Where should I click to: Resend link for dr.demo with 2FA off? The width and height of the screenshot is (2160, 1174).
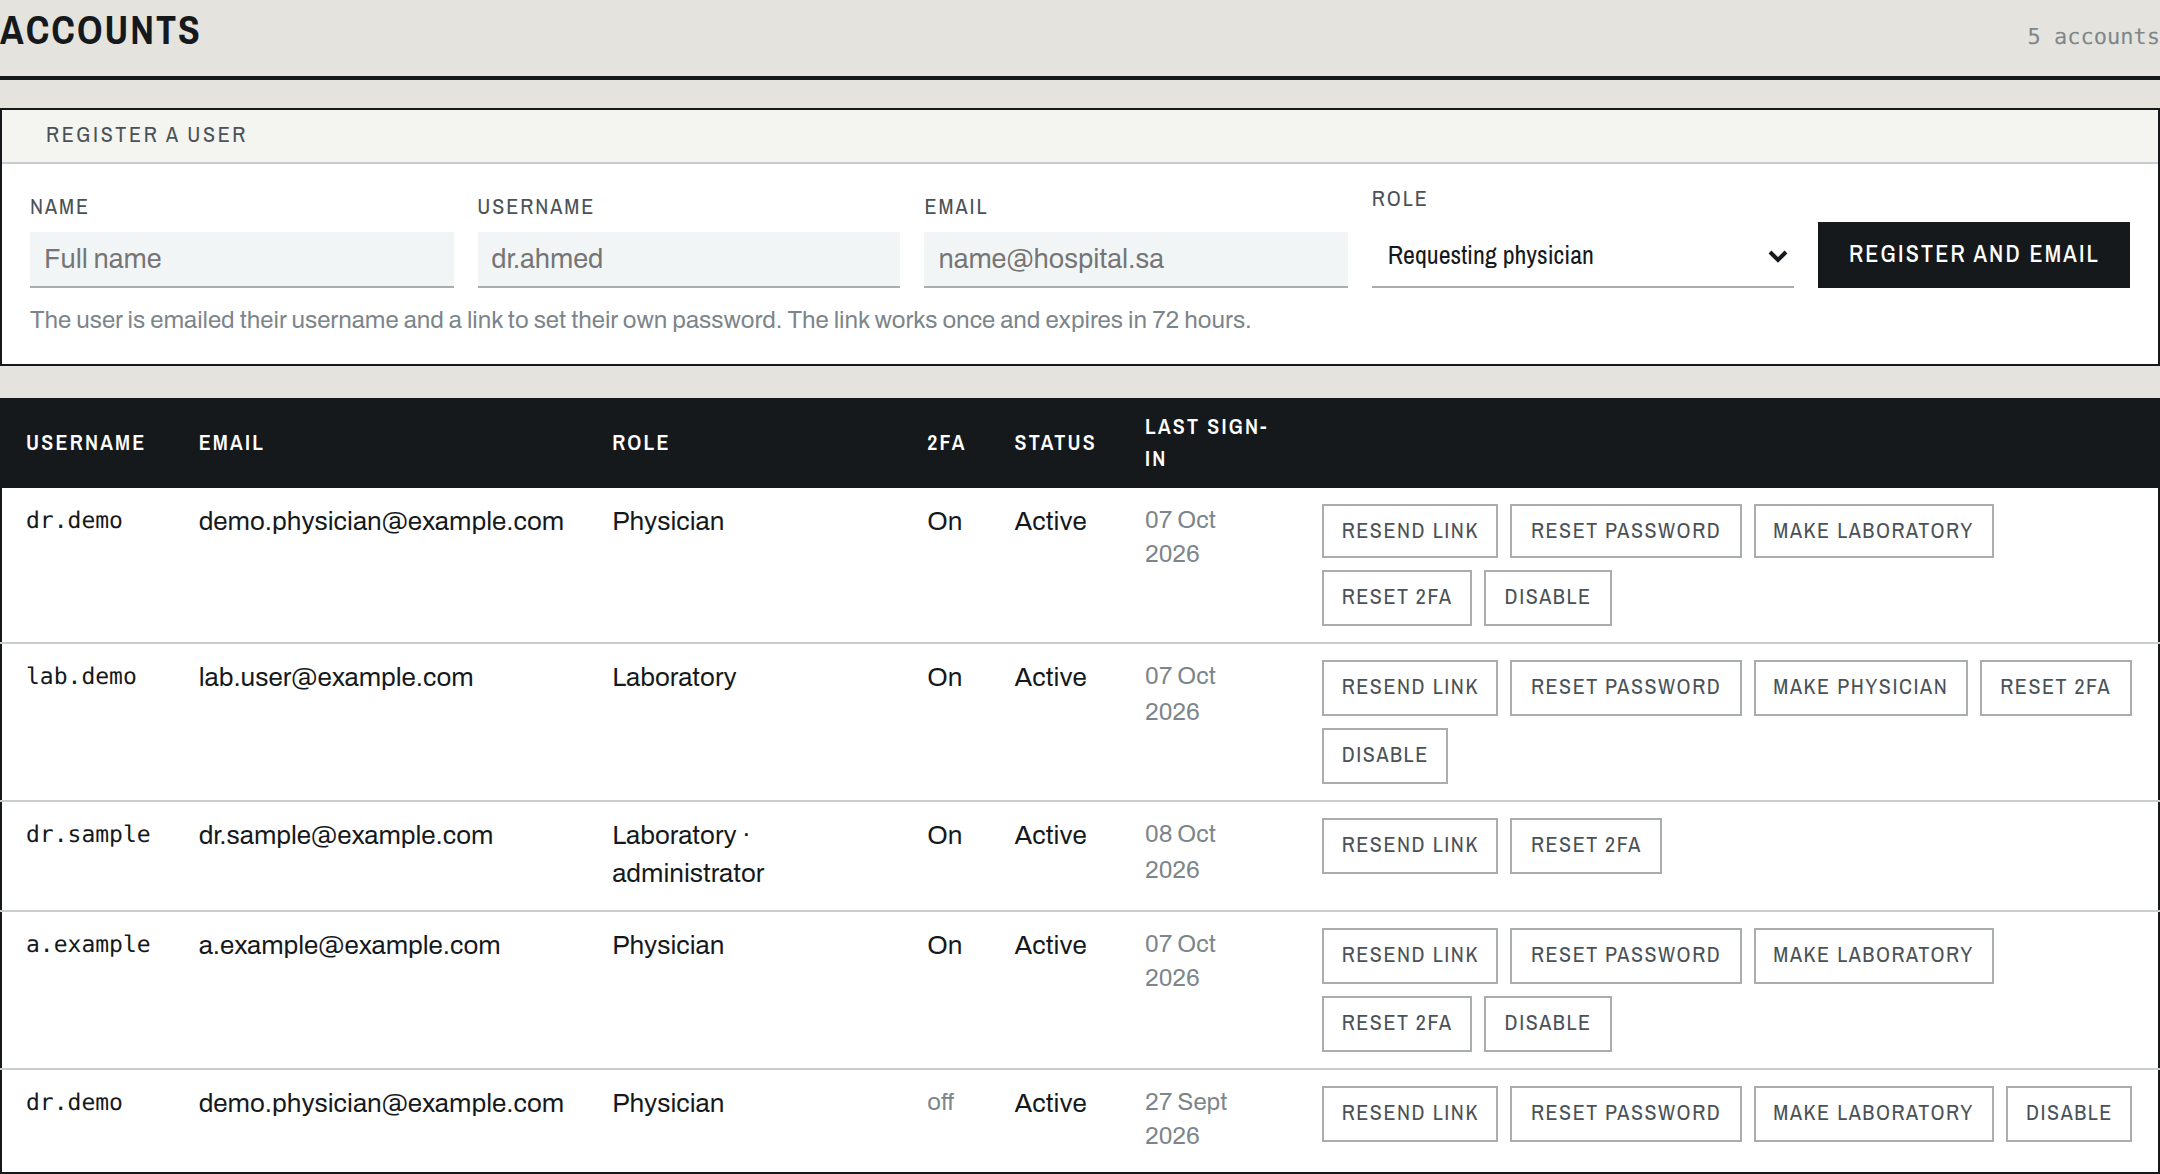click(x=1409, y=1113)
